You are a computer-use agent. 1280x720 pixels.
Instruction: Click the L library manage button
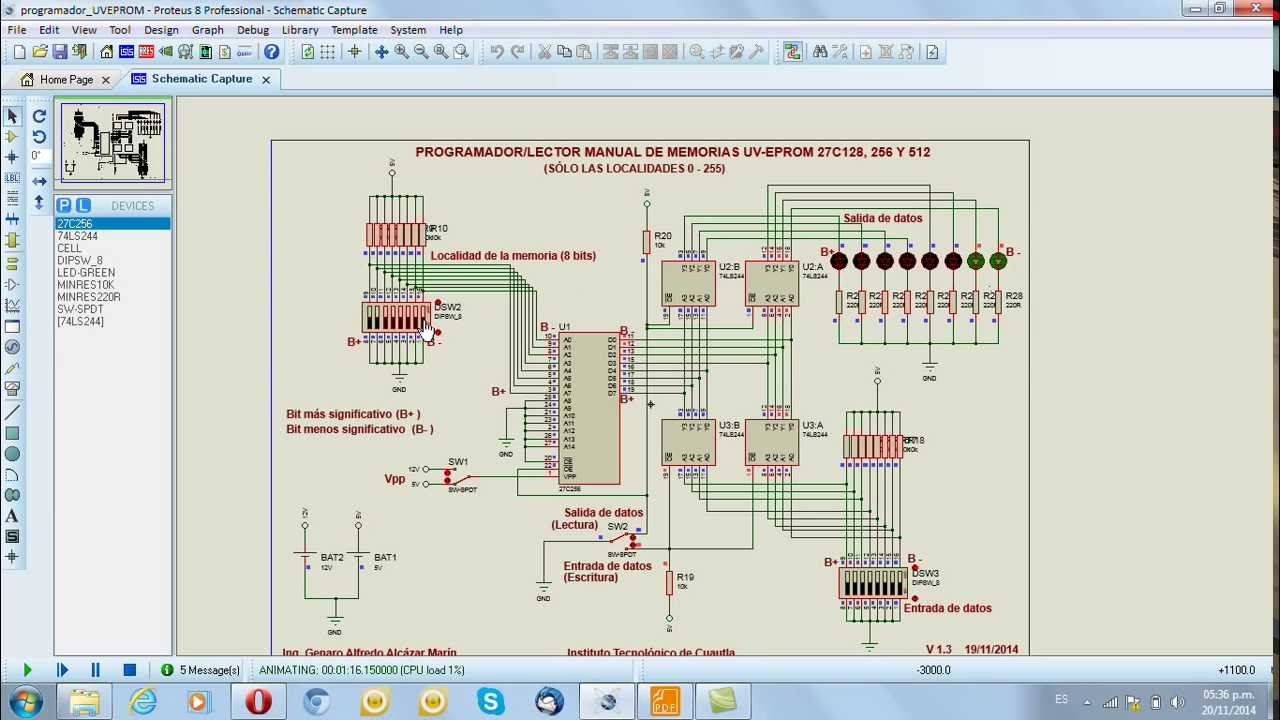point(82,205)
